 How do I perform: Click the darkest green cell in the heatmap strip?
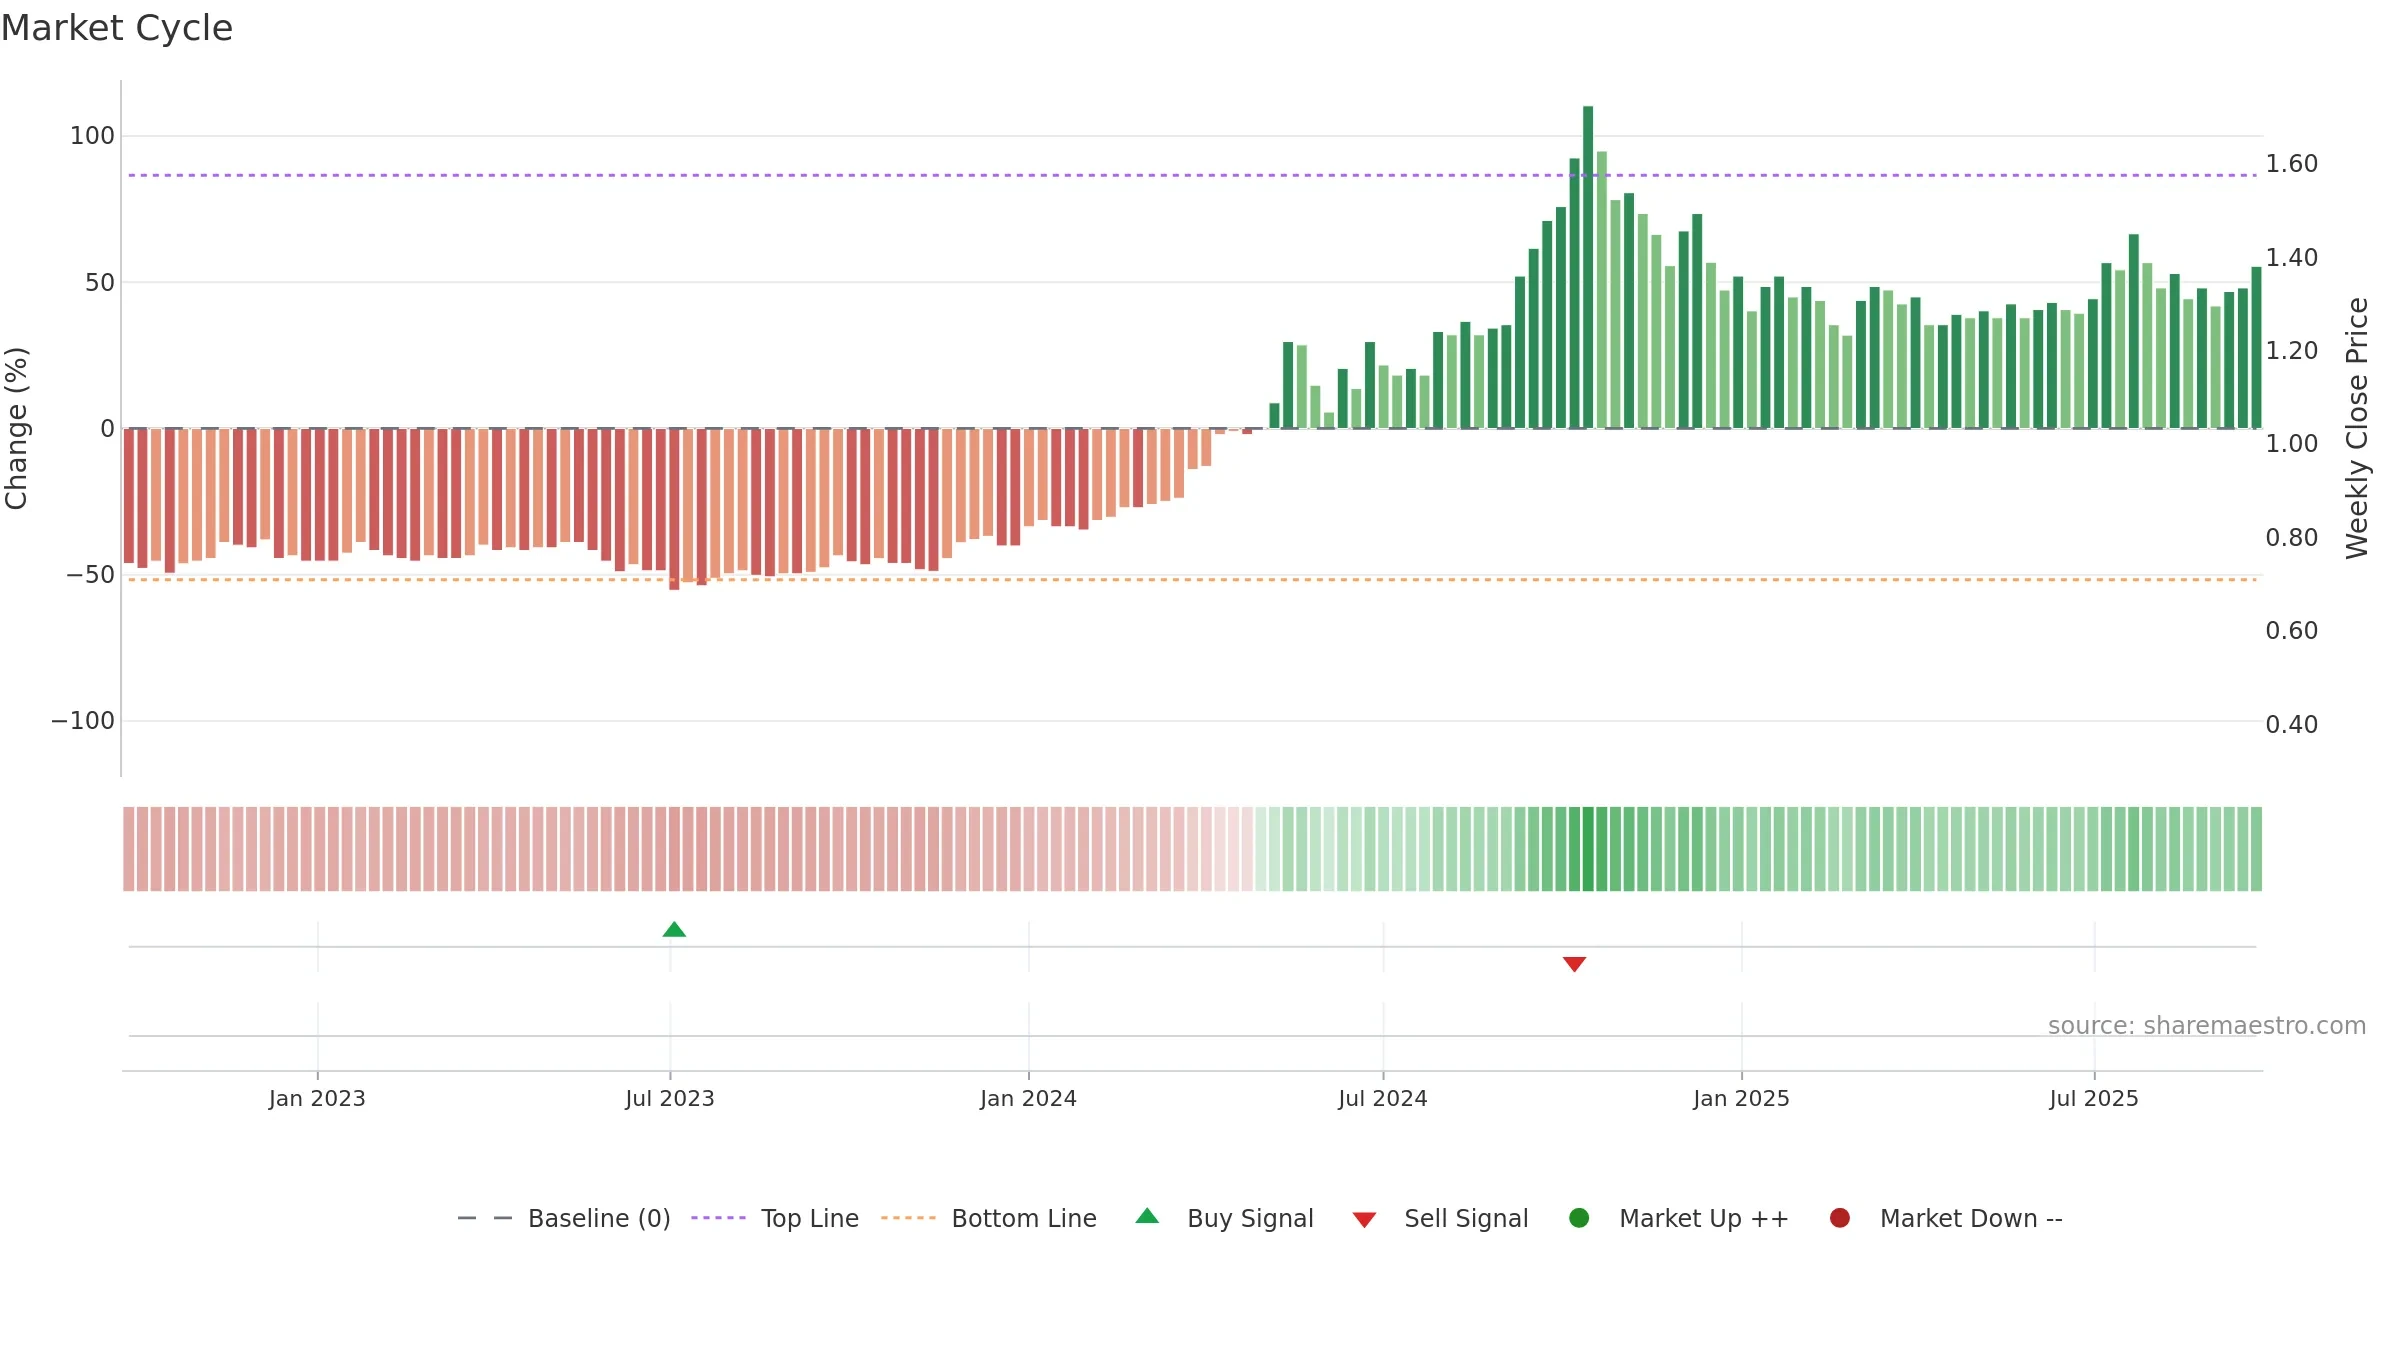(x=1588, y=849)
